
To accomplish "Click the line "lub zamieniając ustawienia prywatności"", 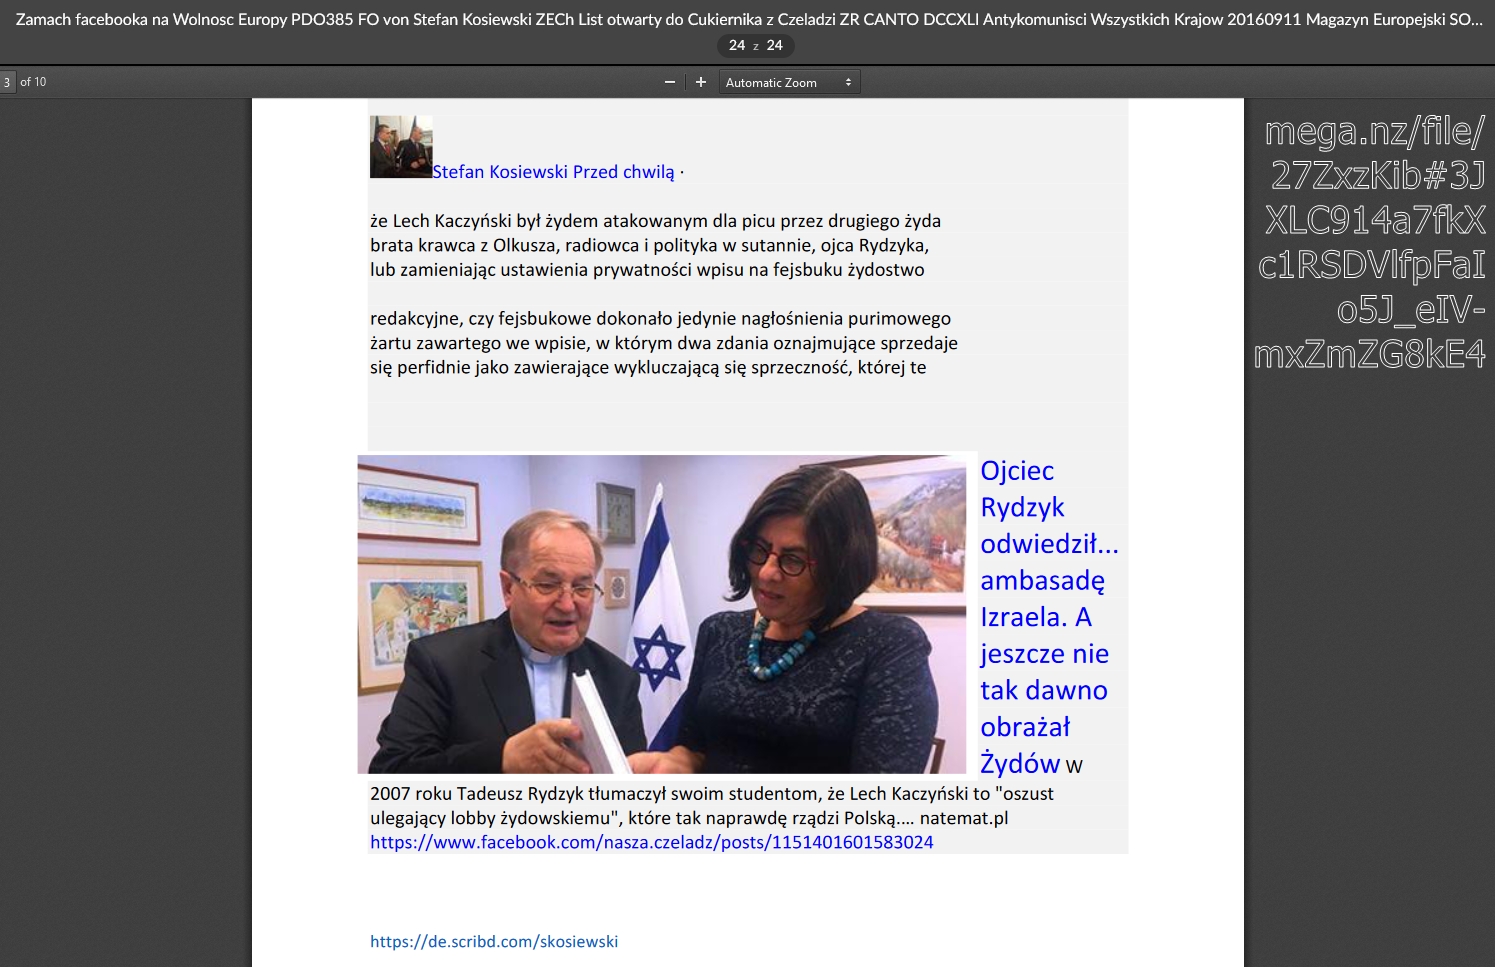I will pyautogui.click(x=647, y=270).
